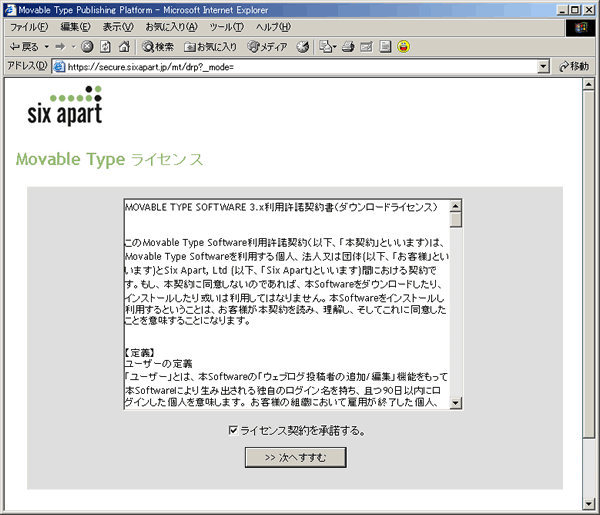Click into the address bar URL field

pyautogui.click(x=300, y=67)
